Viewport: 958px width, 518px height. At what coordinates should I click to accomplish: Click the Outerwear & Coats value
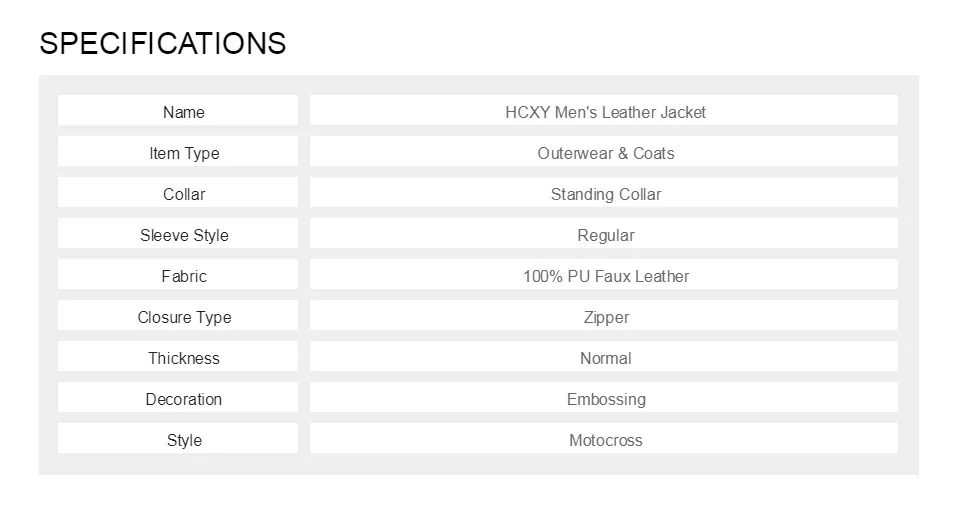coord(605,153)
